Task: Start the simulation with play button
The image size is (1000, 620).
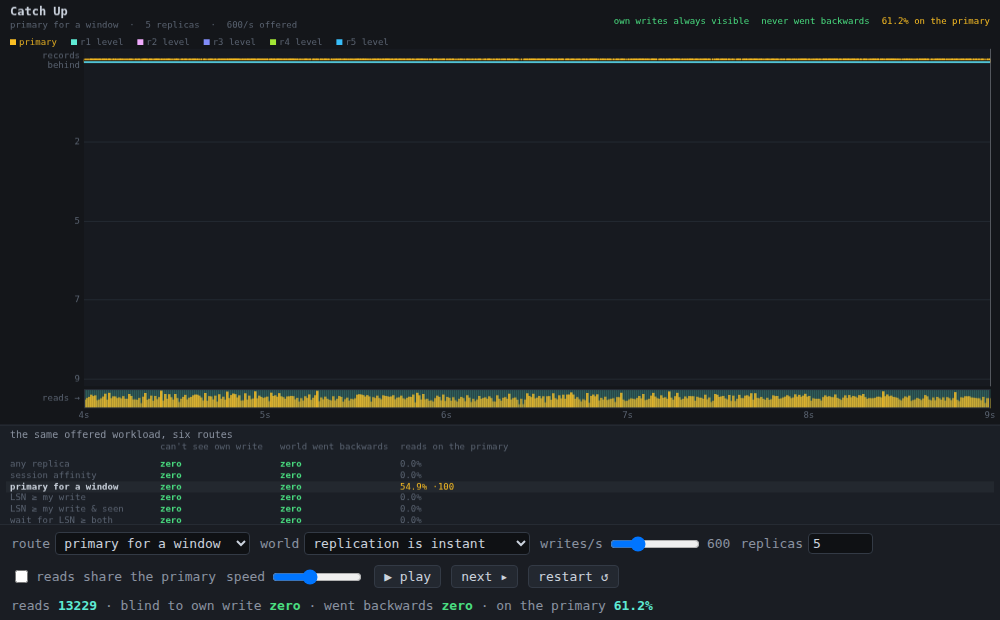Action: pos(407,577)
